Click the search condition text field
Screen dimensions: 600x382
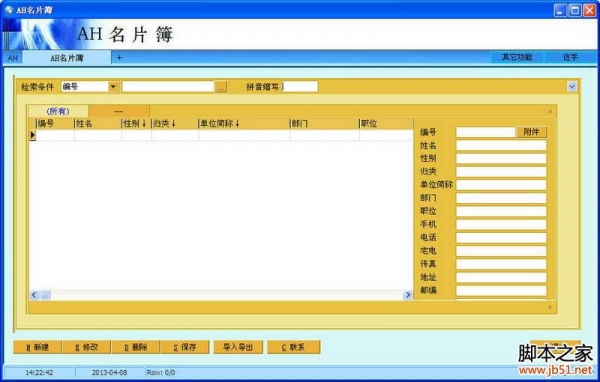(x=168, y=87)
